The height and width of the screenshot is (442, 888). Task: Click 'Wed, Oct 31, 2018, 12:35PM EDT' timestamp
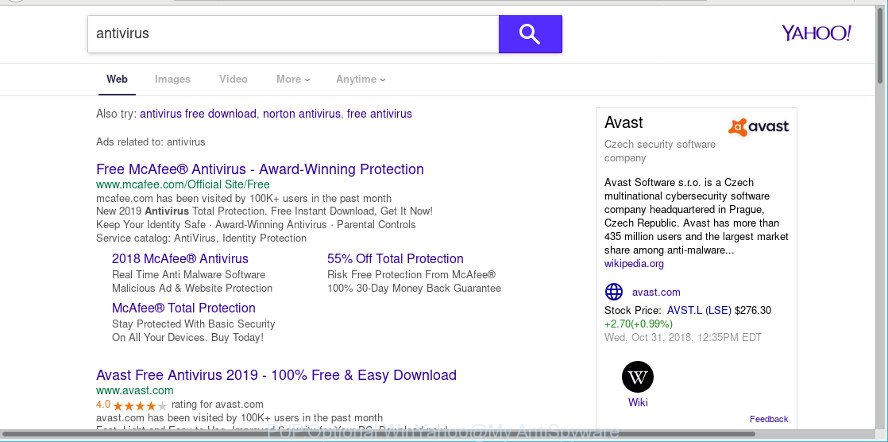[683, 338]
